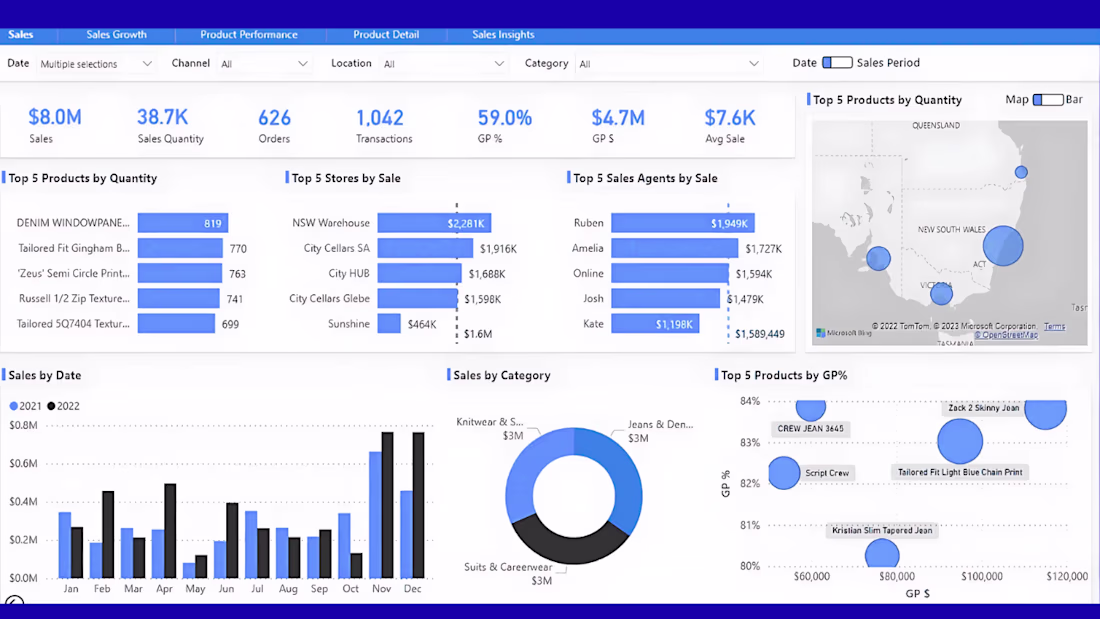This screenshot has height=619, width=1100.
Task: Expand the Location filter dropdown
Action: click(443, 64)
